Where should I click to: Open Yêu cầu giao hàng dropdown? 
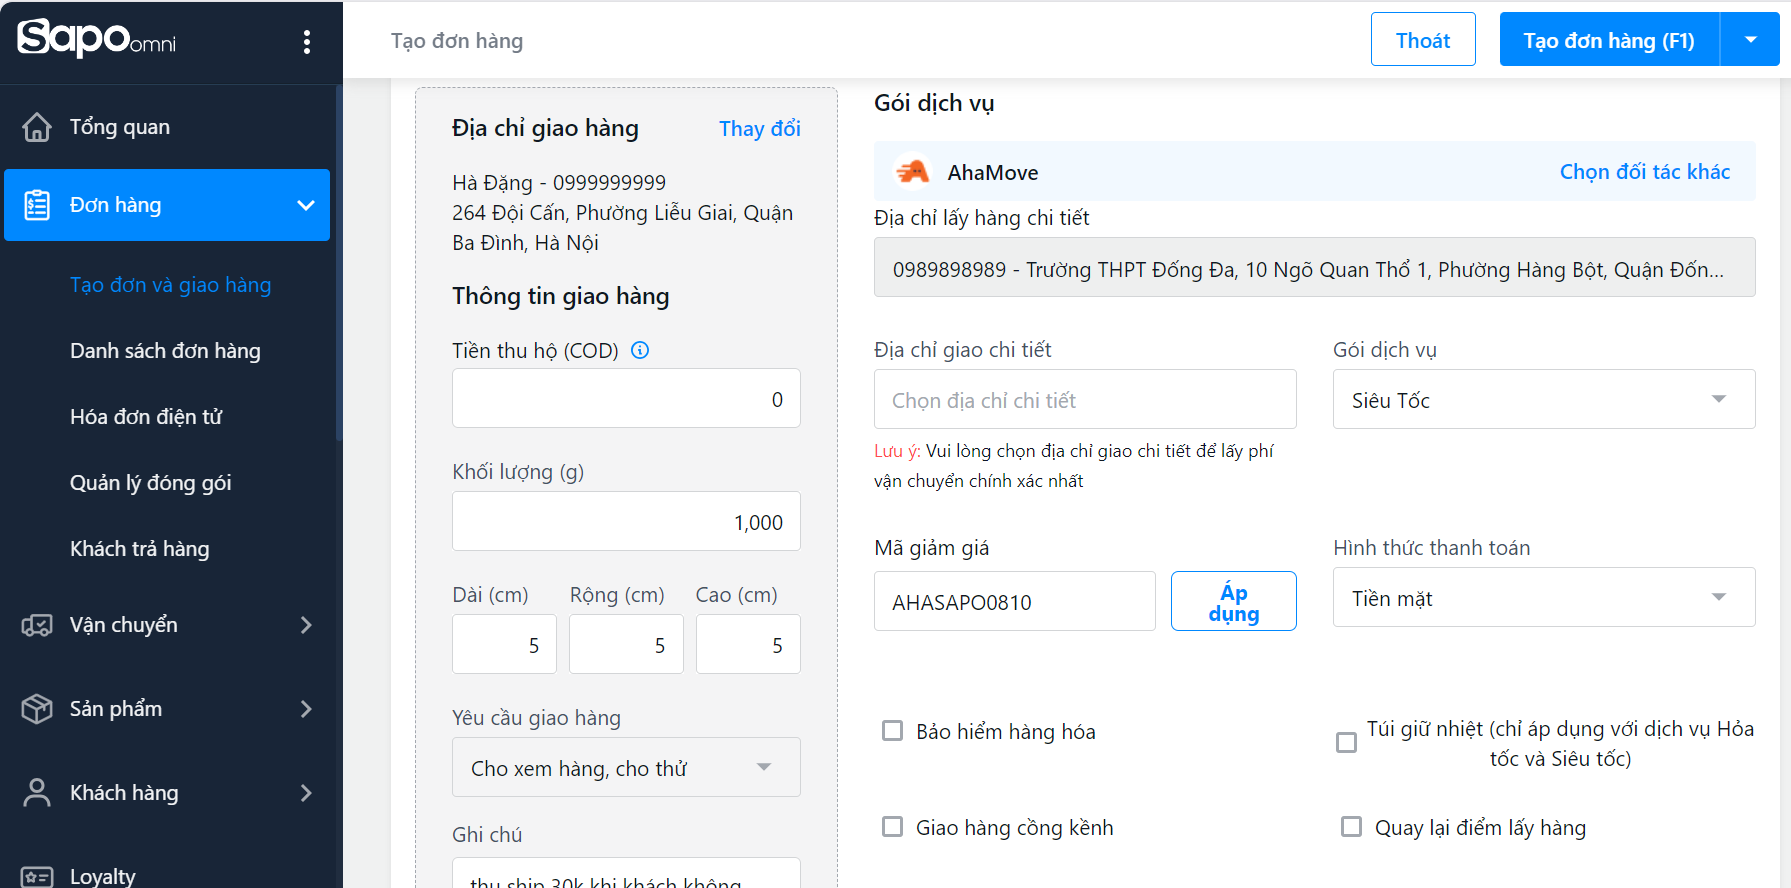tap(626, 767)
